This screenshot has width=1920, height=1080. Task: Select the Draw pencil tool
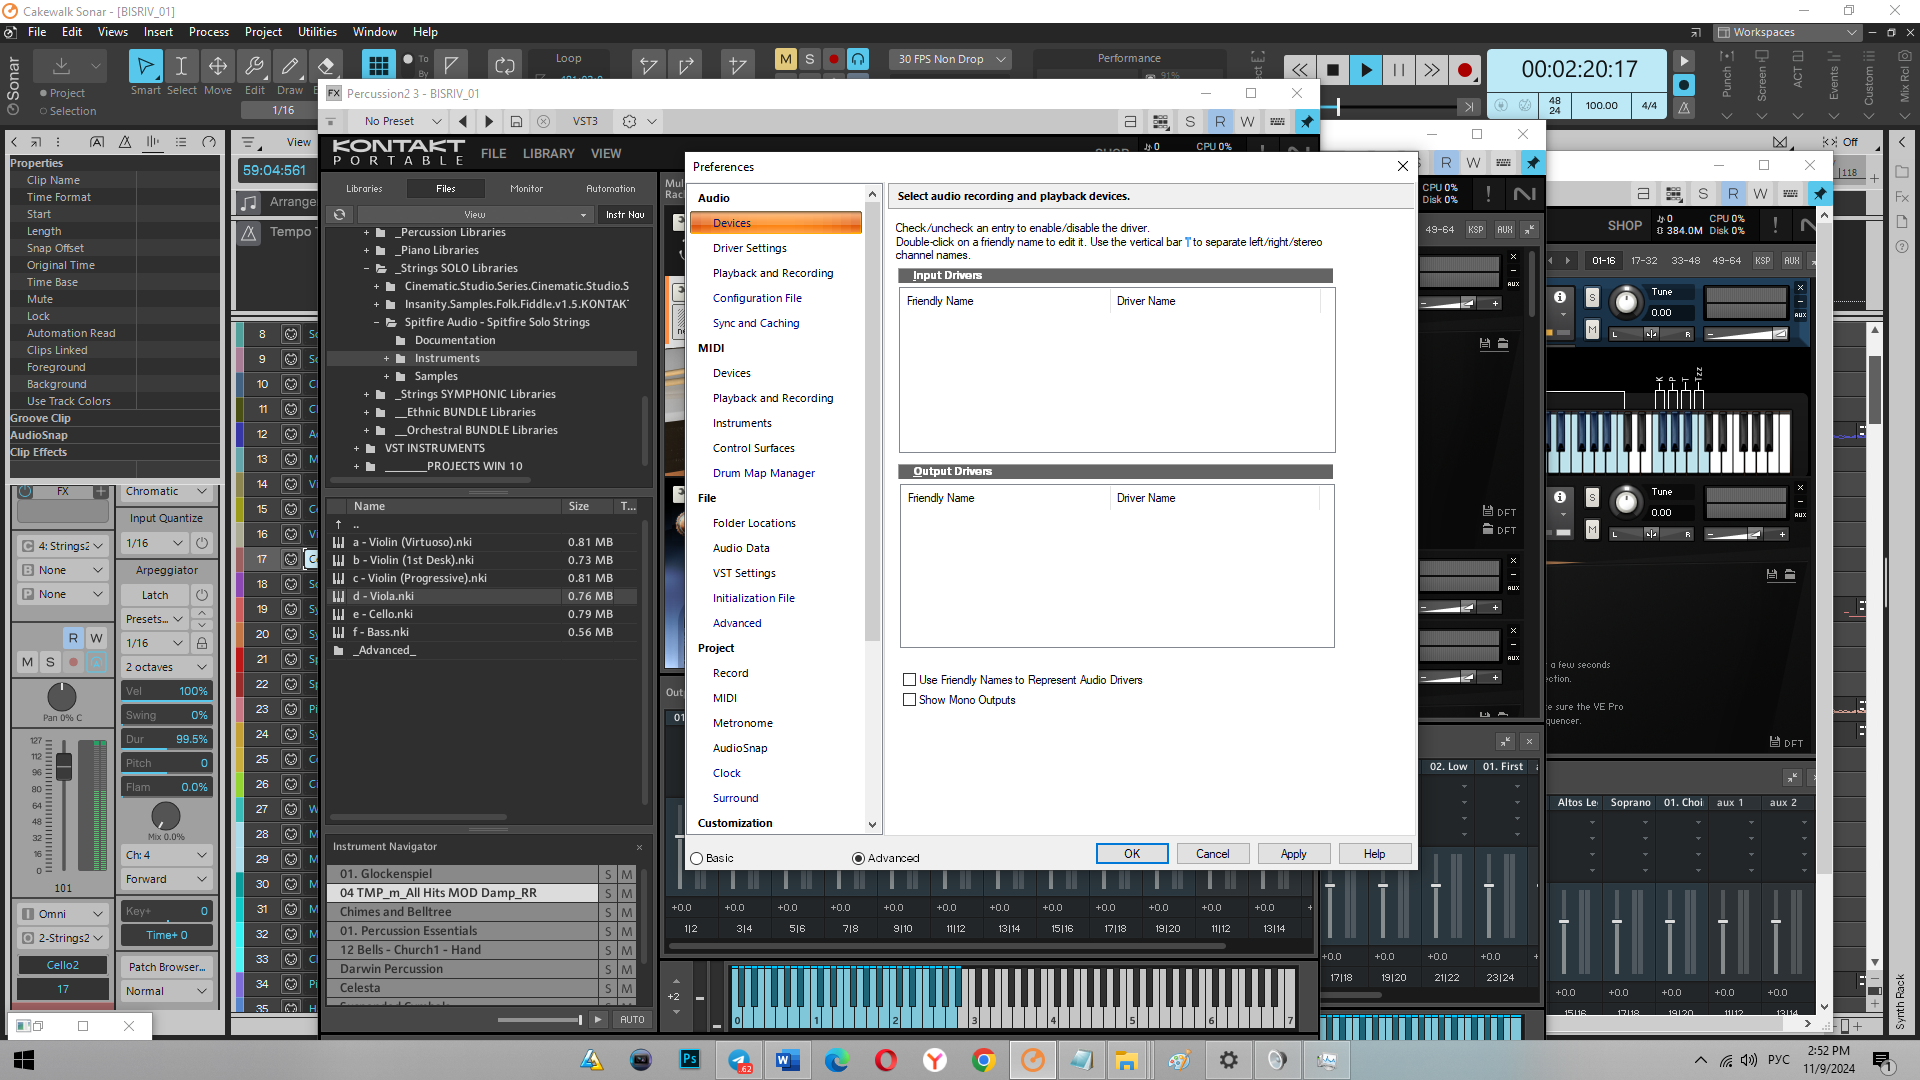290,67
